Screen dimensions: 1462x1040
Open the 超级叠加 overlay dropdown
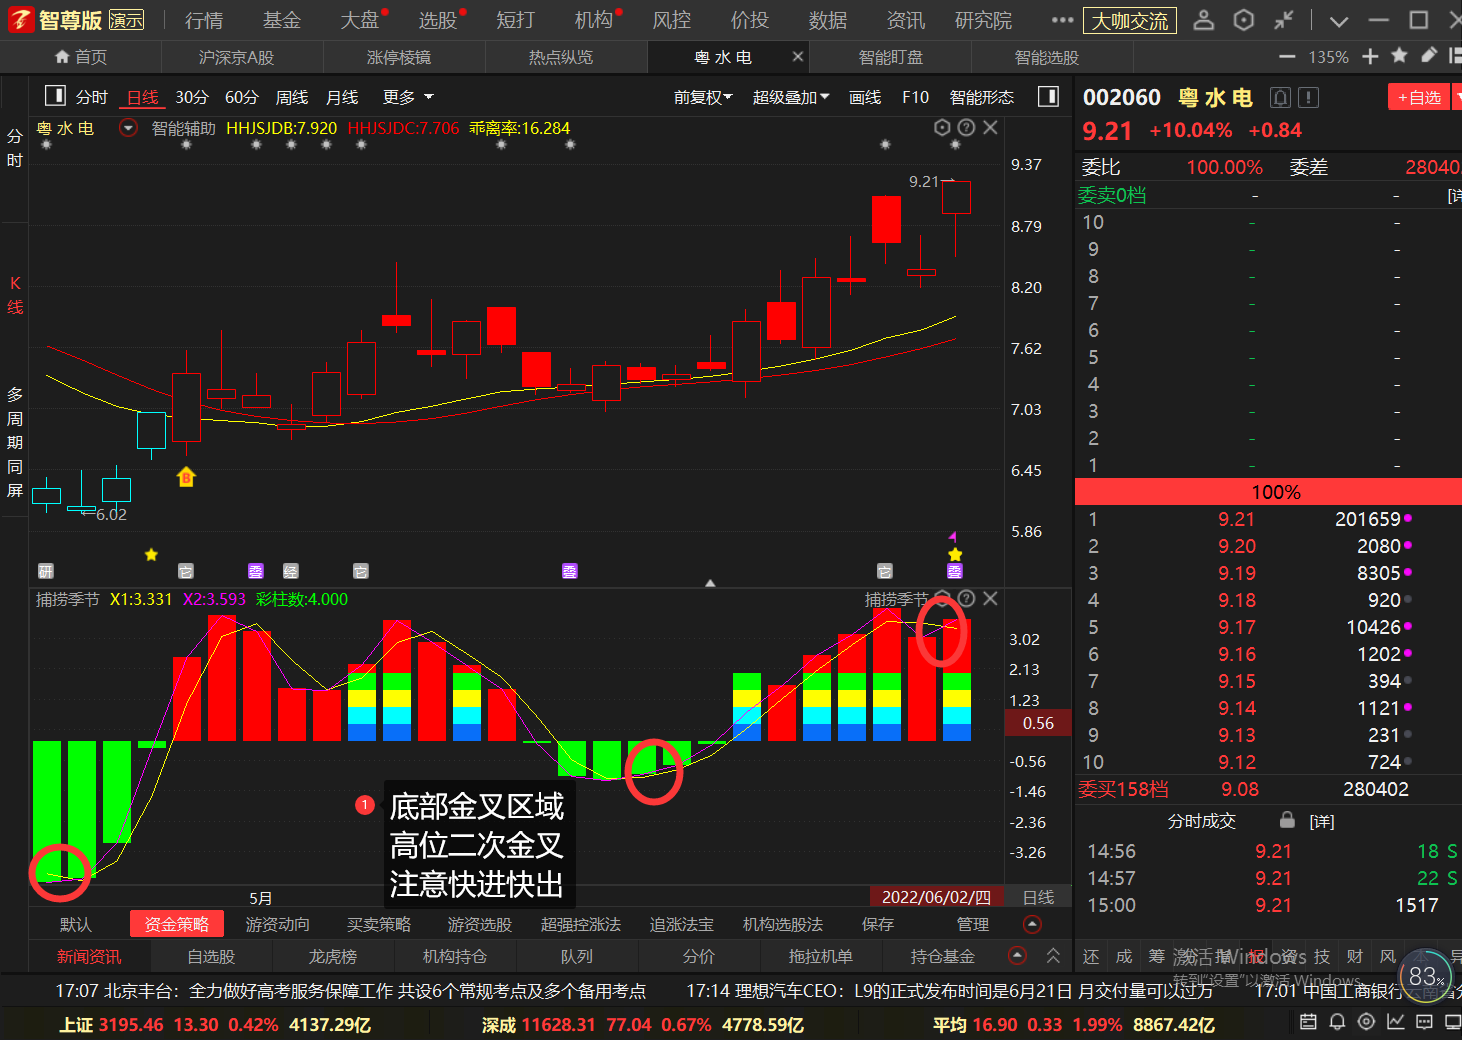(791, 97)
